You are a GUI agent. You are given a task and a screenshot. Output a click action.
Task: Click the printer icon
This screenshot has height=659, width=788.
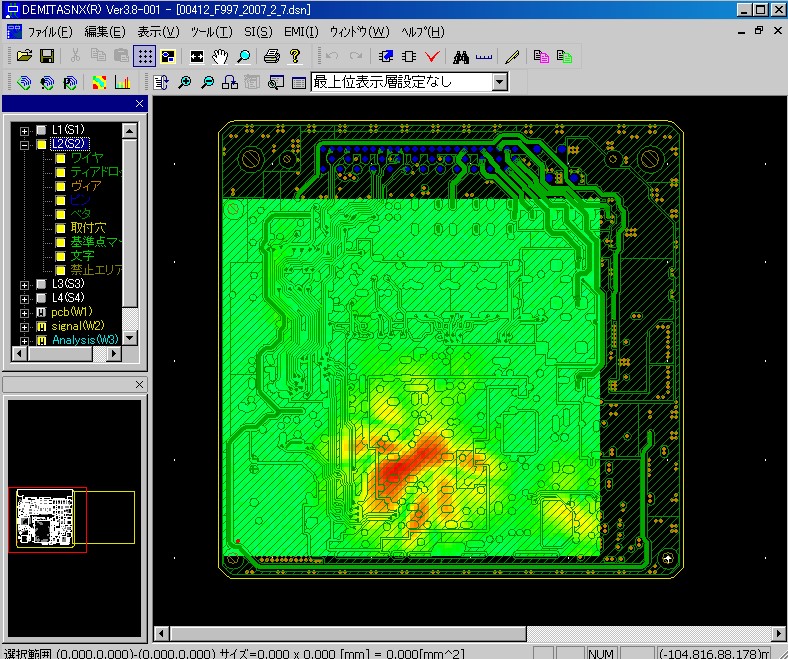(272, 56)
